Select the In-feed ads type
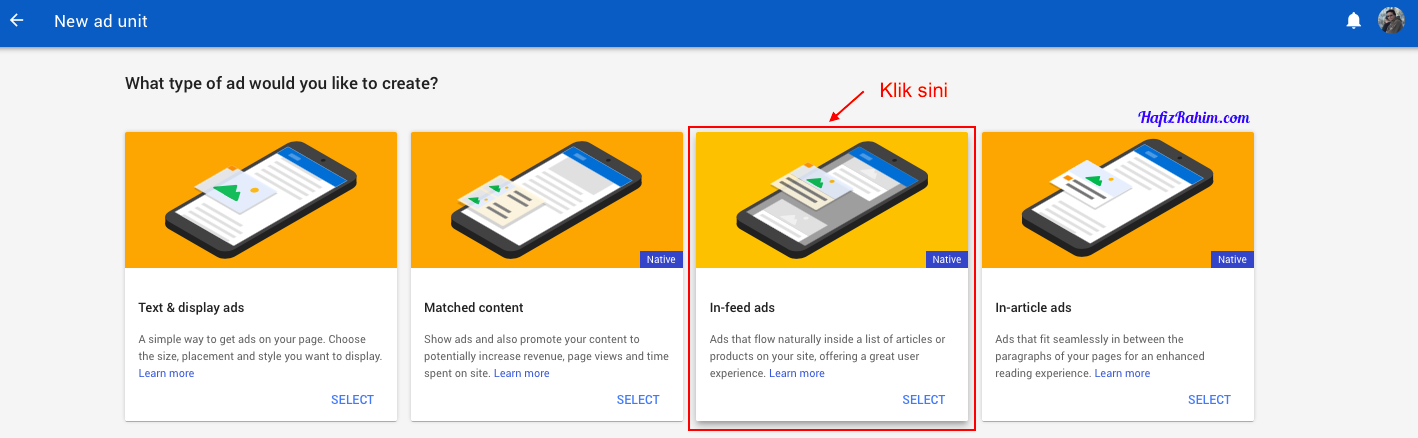The height and width of the screenshot is (438, 1418). pyautogui.click(x=923, y=400)
